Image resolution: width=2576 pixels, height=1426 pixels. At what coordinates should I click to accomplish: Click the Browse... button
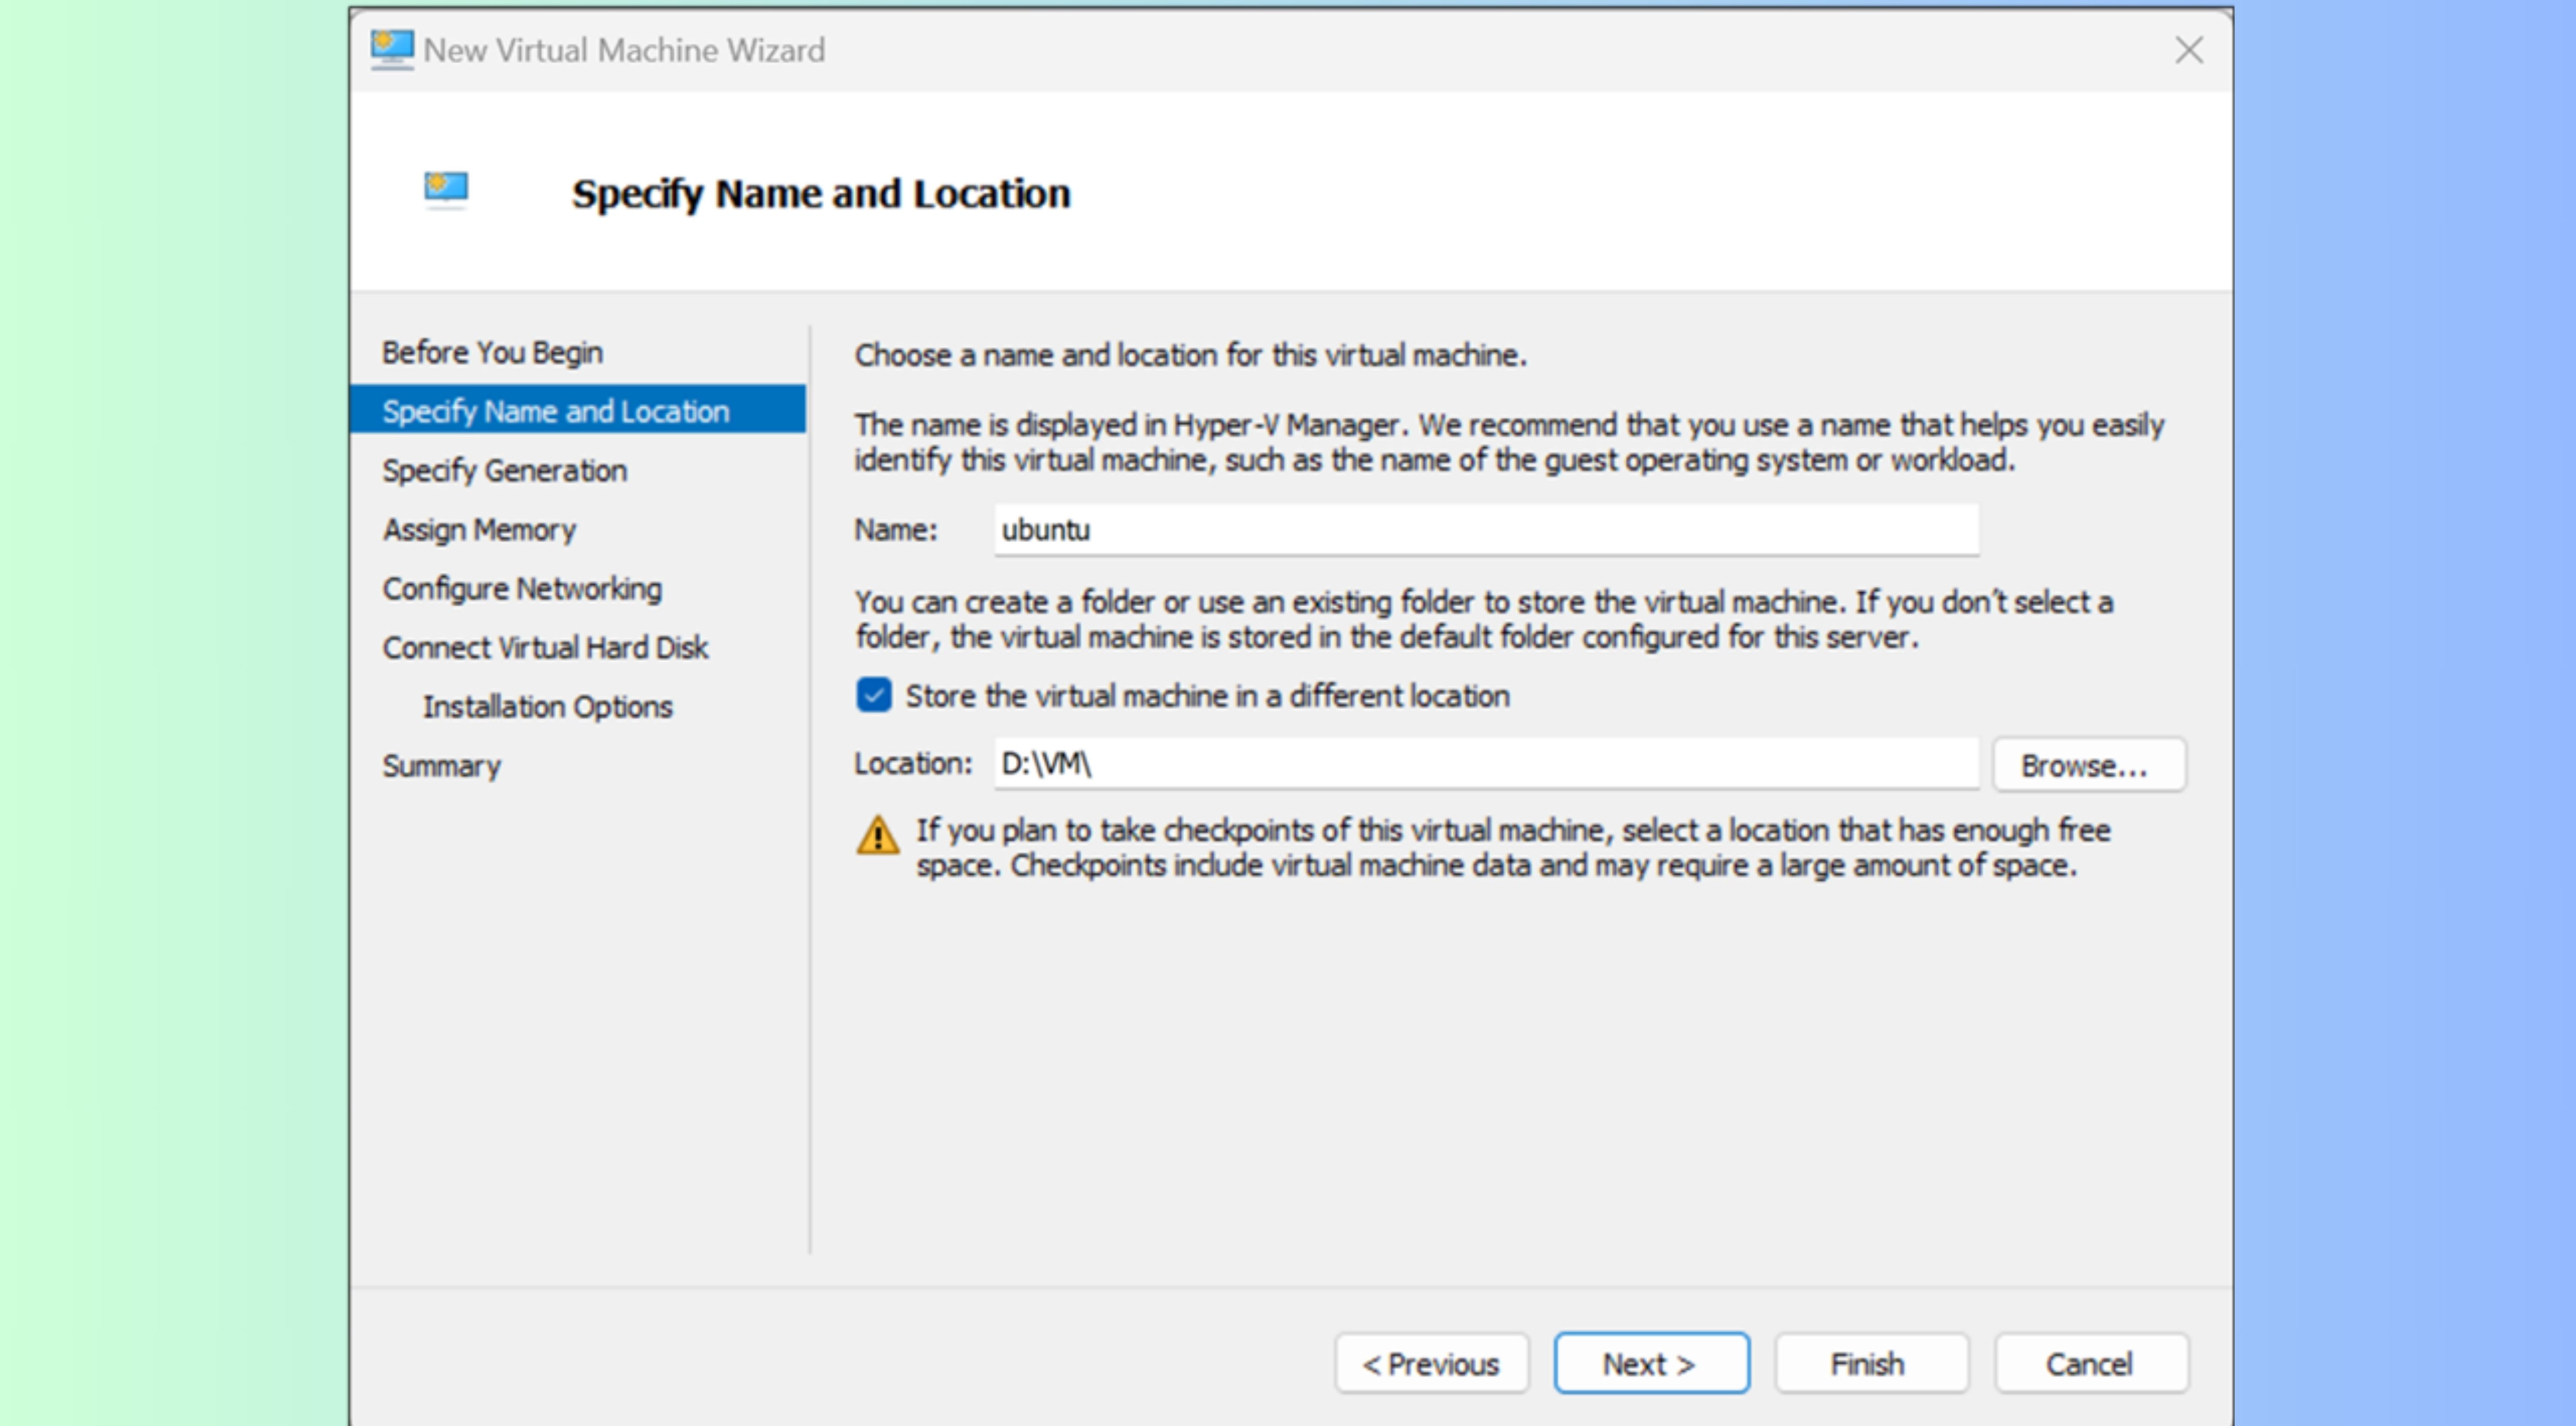pos(2089,765)
